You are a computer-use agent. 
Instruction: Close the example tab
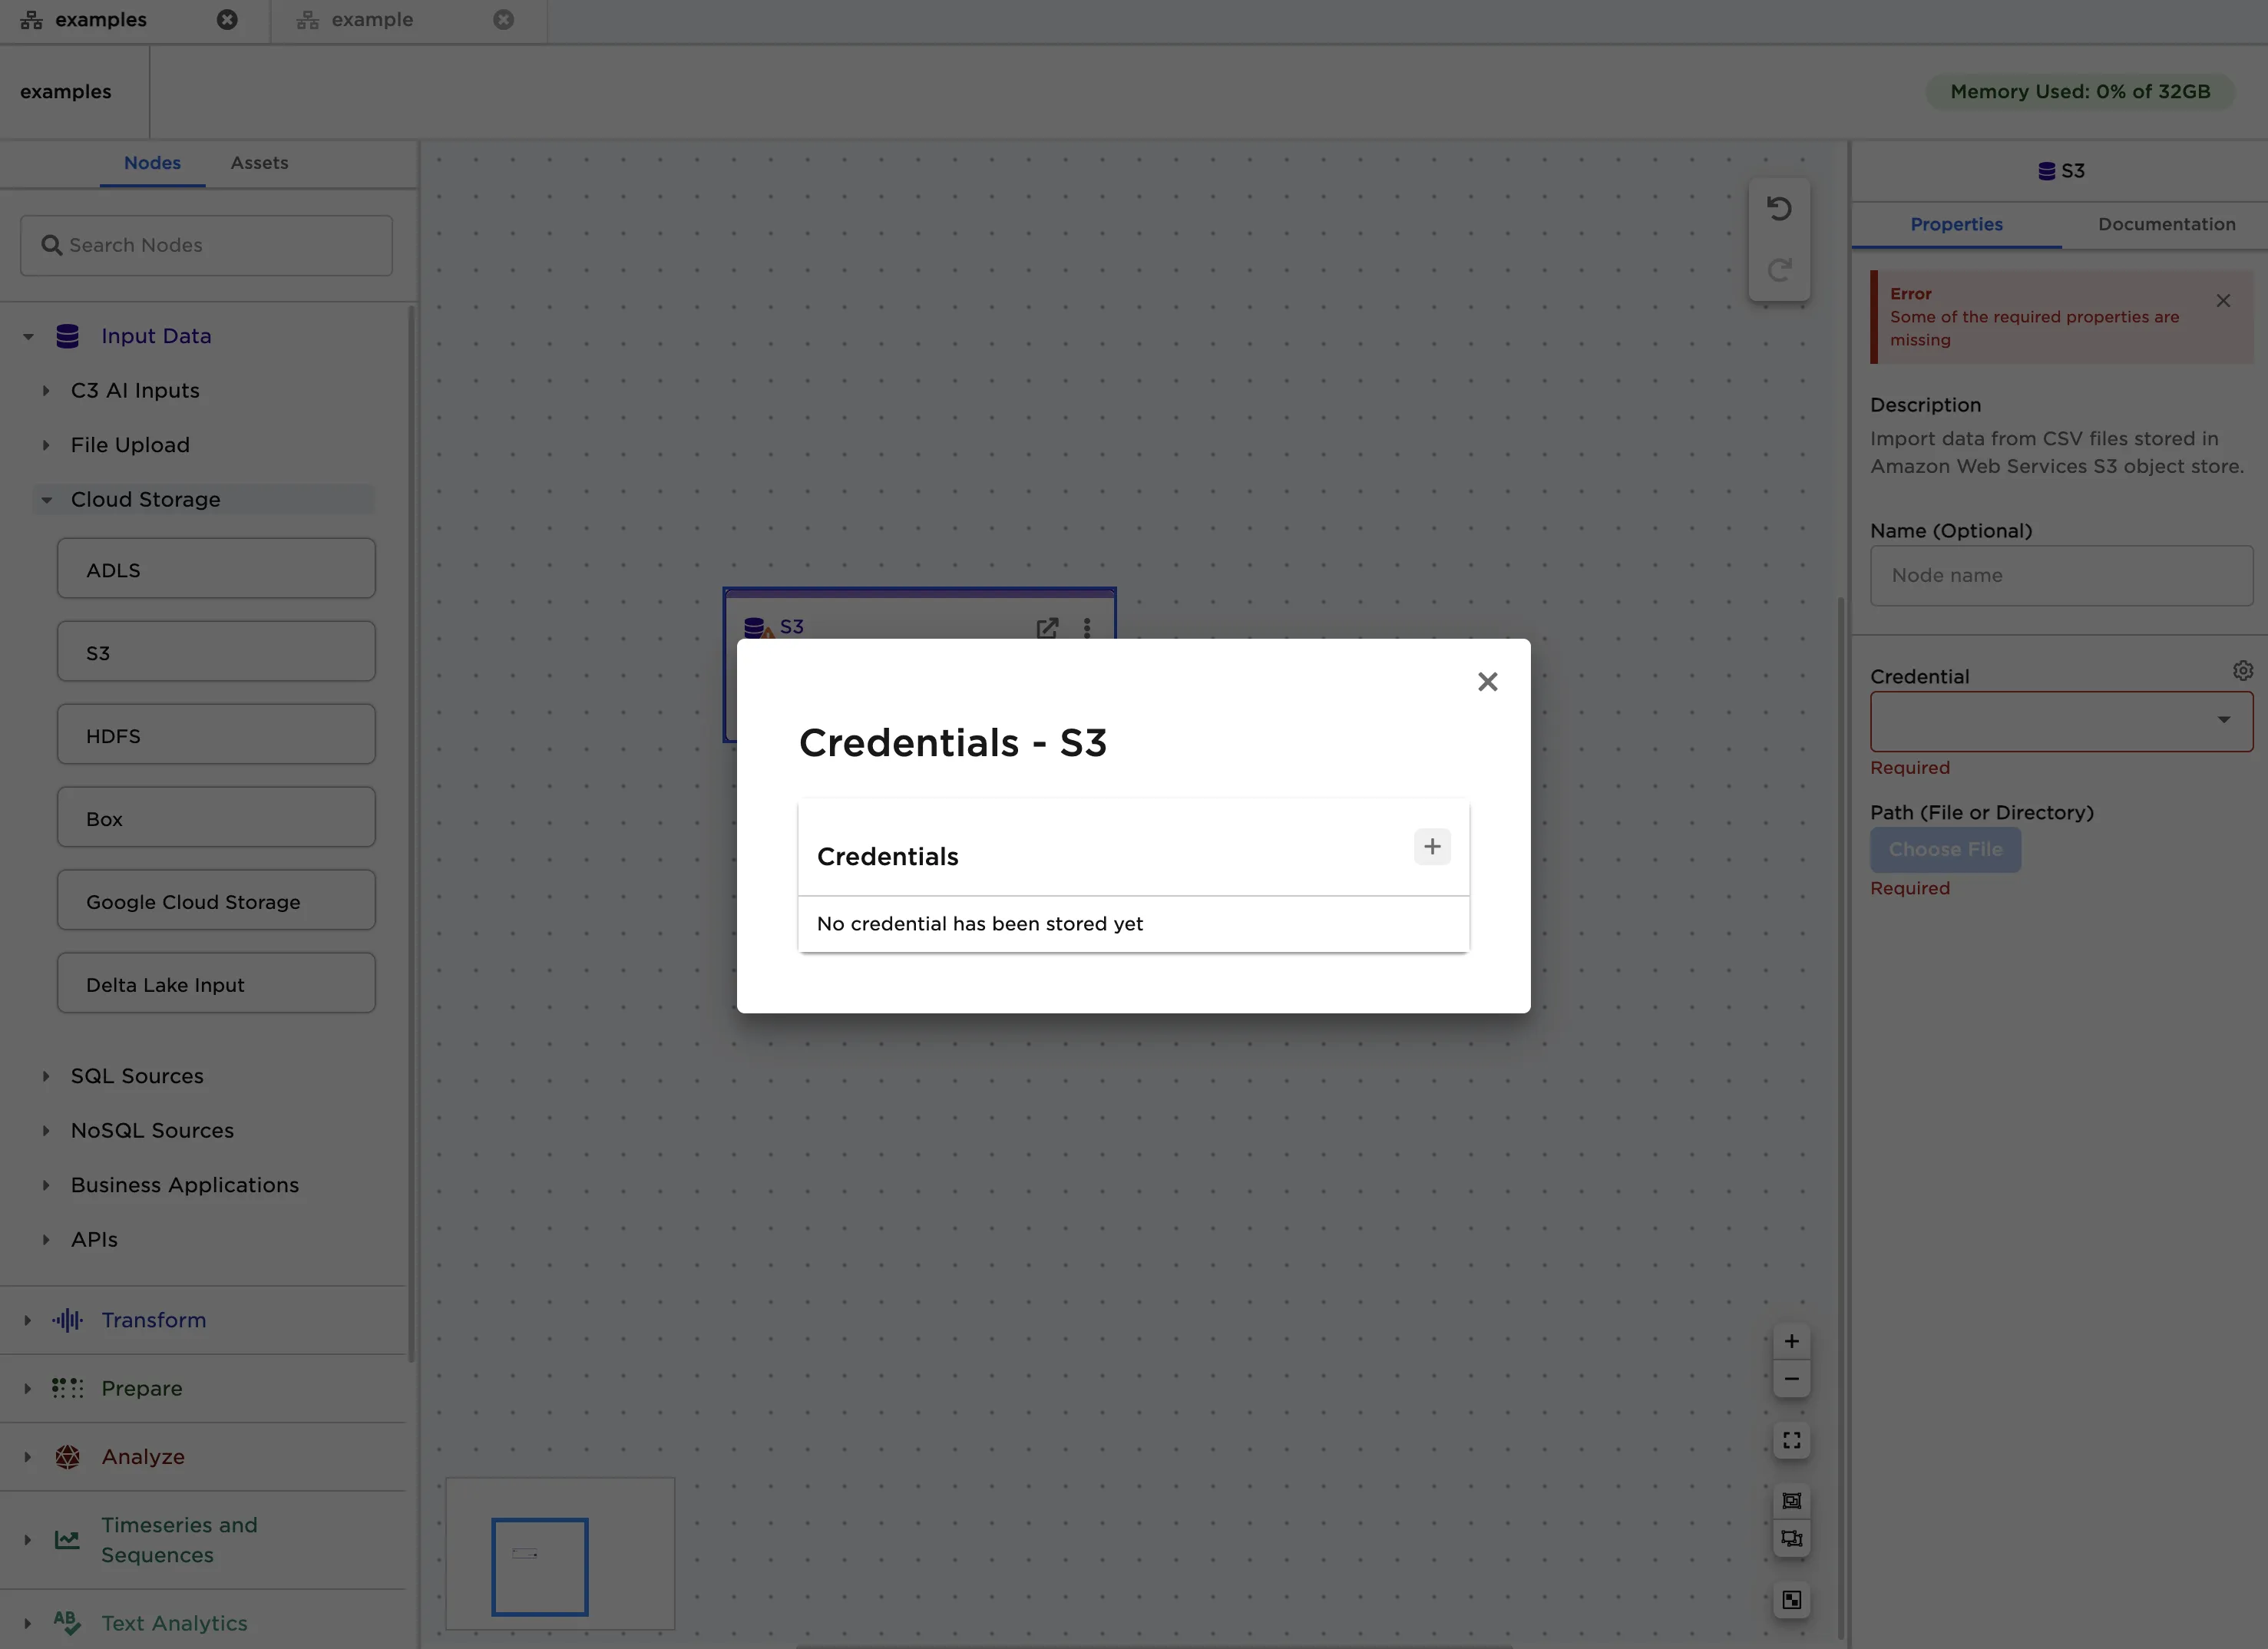tap(504, 20)
